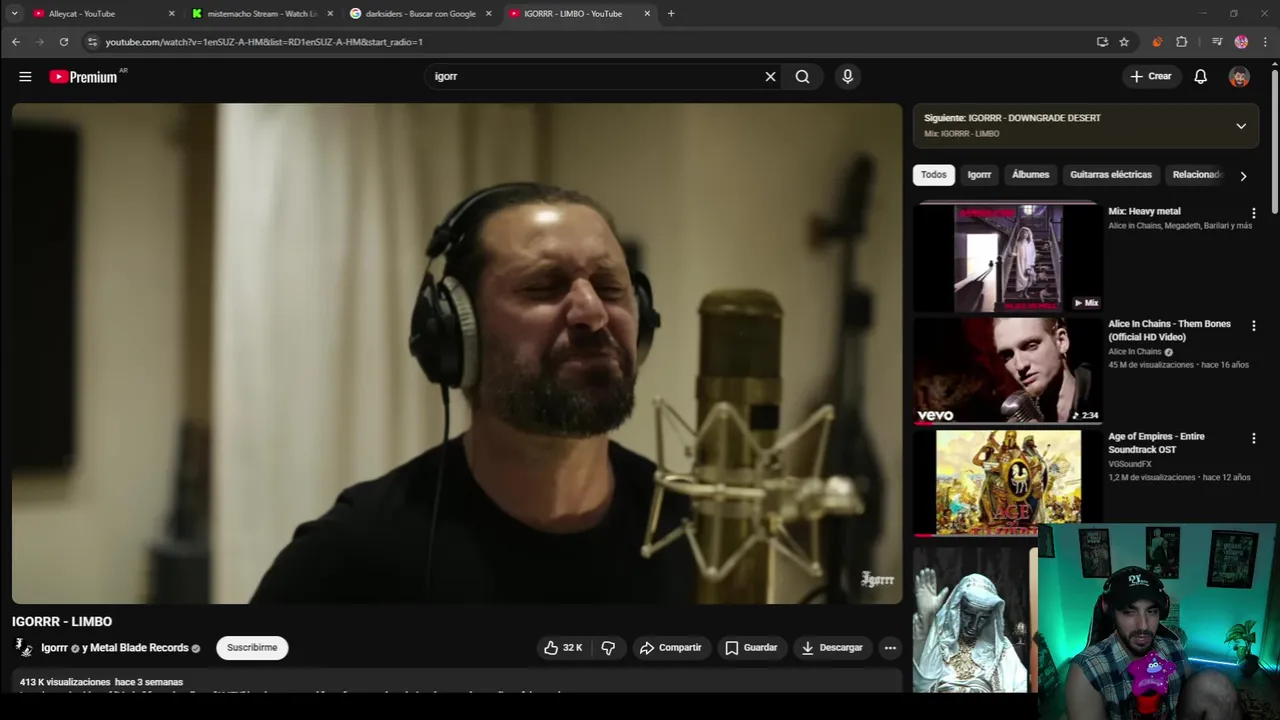Open site information icon in address bar
The image size is (1280, 720).
(x=92, y=42)
